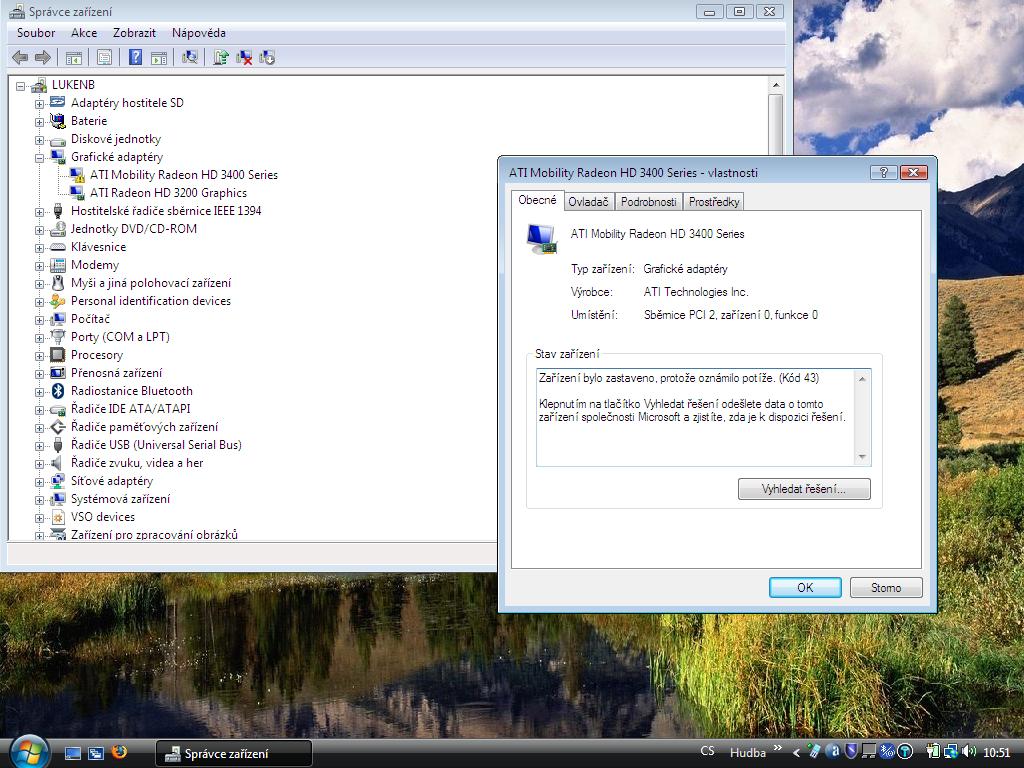This screenshot has height=768, width=1024.
Task: Click the Bluetooth icon in device tree
Action: 57,391
